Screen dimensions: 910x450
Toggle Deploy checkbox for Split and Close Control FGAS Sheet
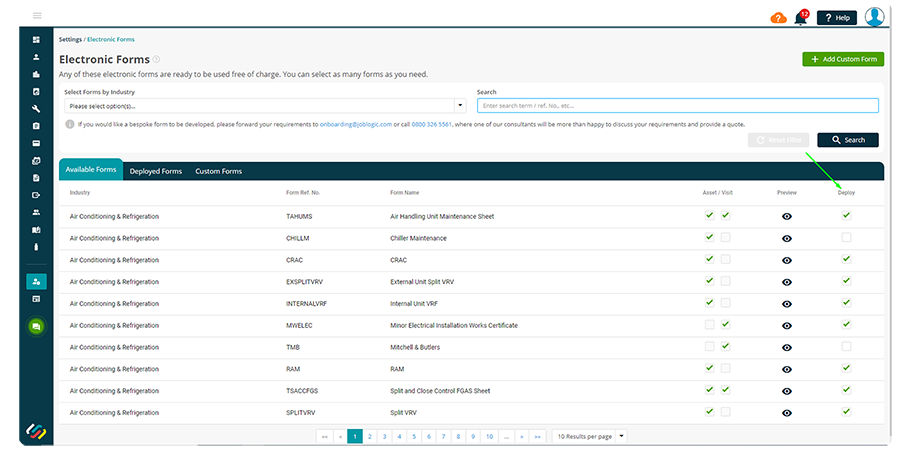coord(846,390)
